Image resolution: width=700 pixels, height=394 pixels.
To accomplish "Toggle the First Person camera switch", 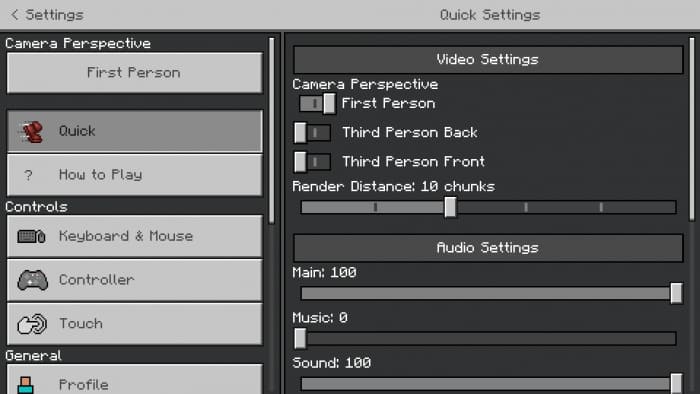I will pyautogui.click(x=317, y=104).
